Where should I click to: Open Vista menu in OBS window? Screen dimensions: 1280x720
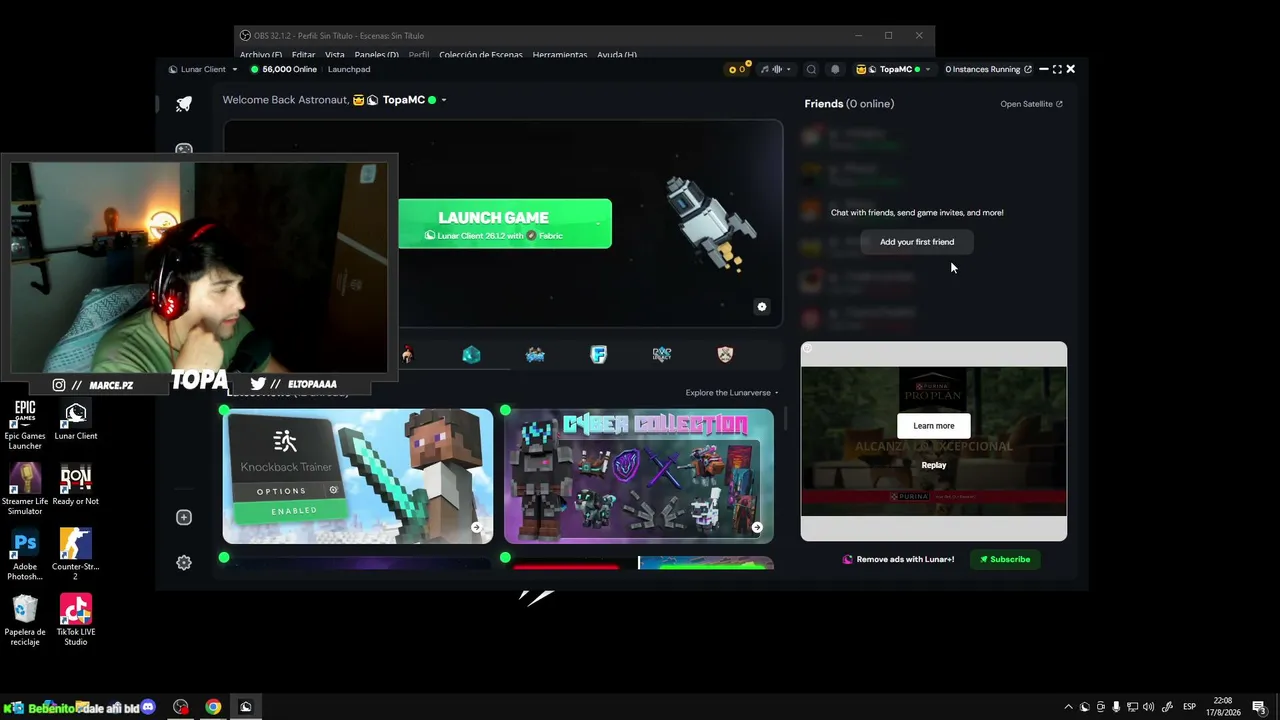(335, 55)
